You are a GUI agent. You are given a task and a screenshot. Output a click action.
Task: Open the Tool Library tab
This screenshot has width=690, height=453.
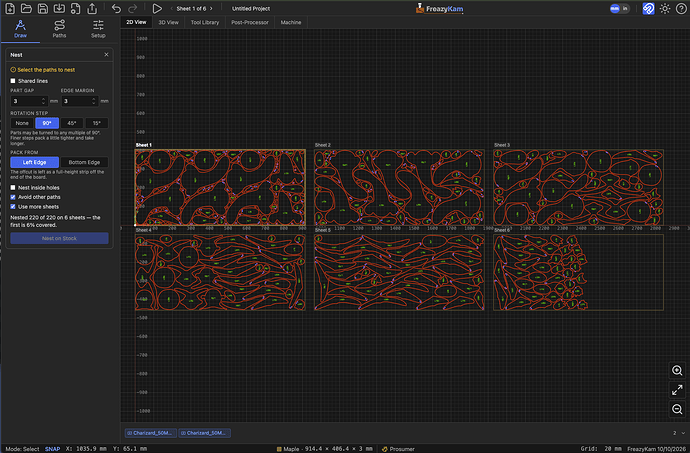205,22
